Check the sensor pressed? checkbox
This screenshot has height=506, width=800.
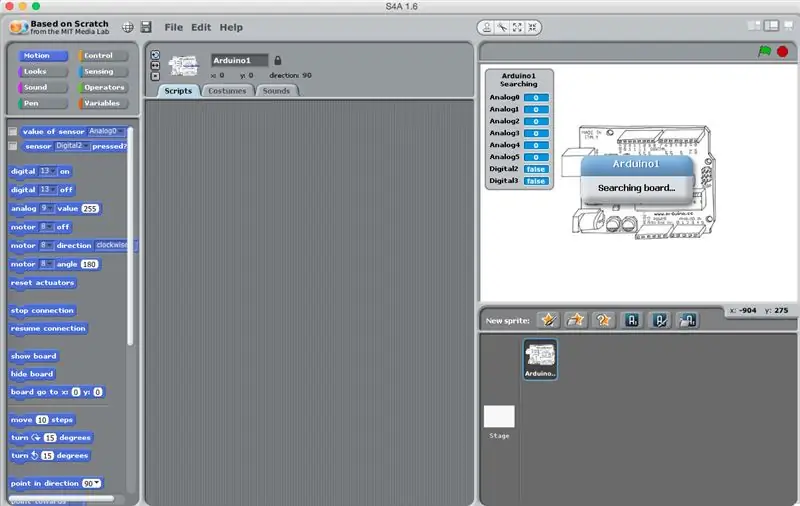(x=12, y=146)
